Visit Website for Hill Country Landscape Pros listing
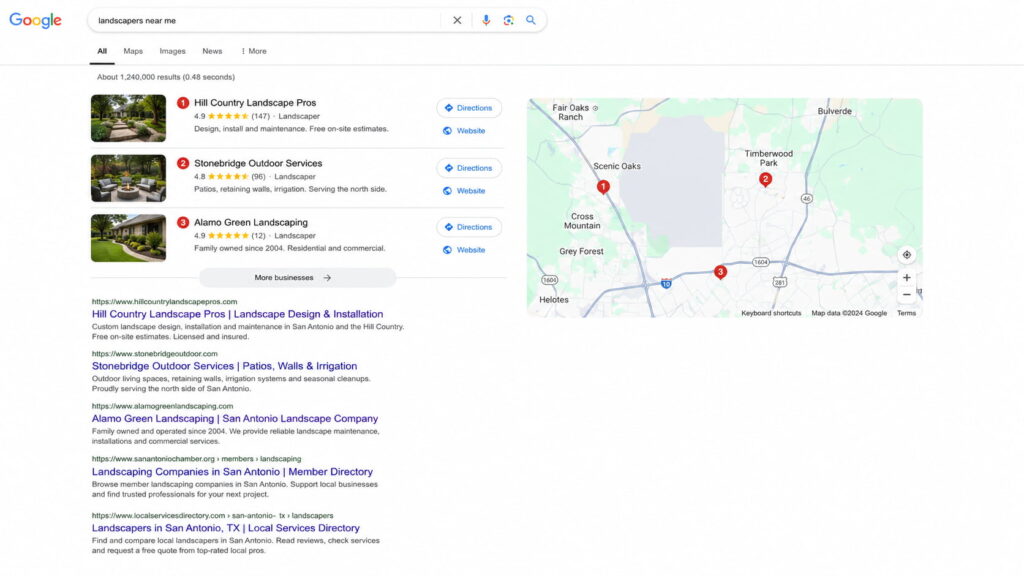Screen dimensions: 1024x576 coord(464,131)
